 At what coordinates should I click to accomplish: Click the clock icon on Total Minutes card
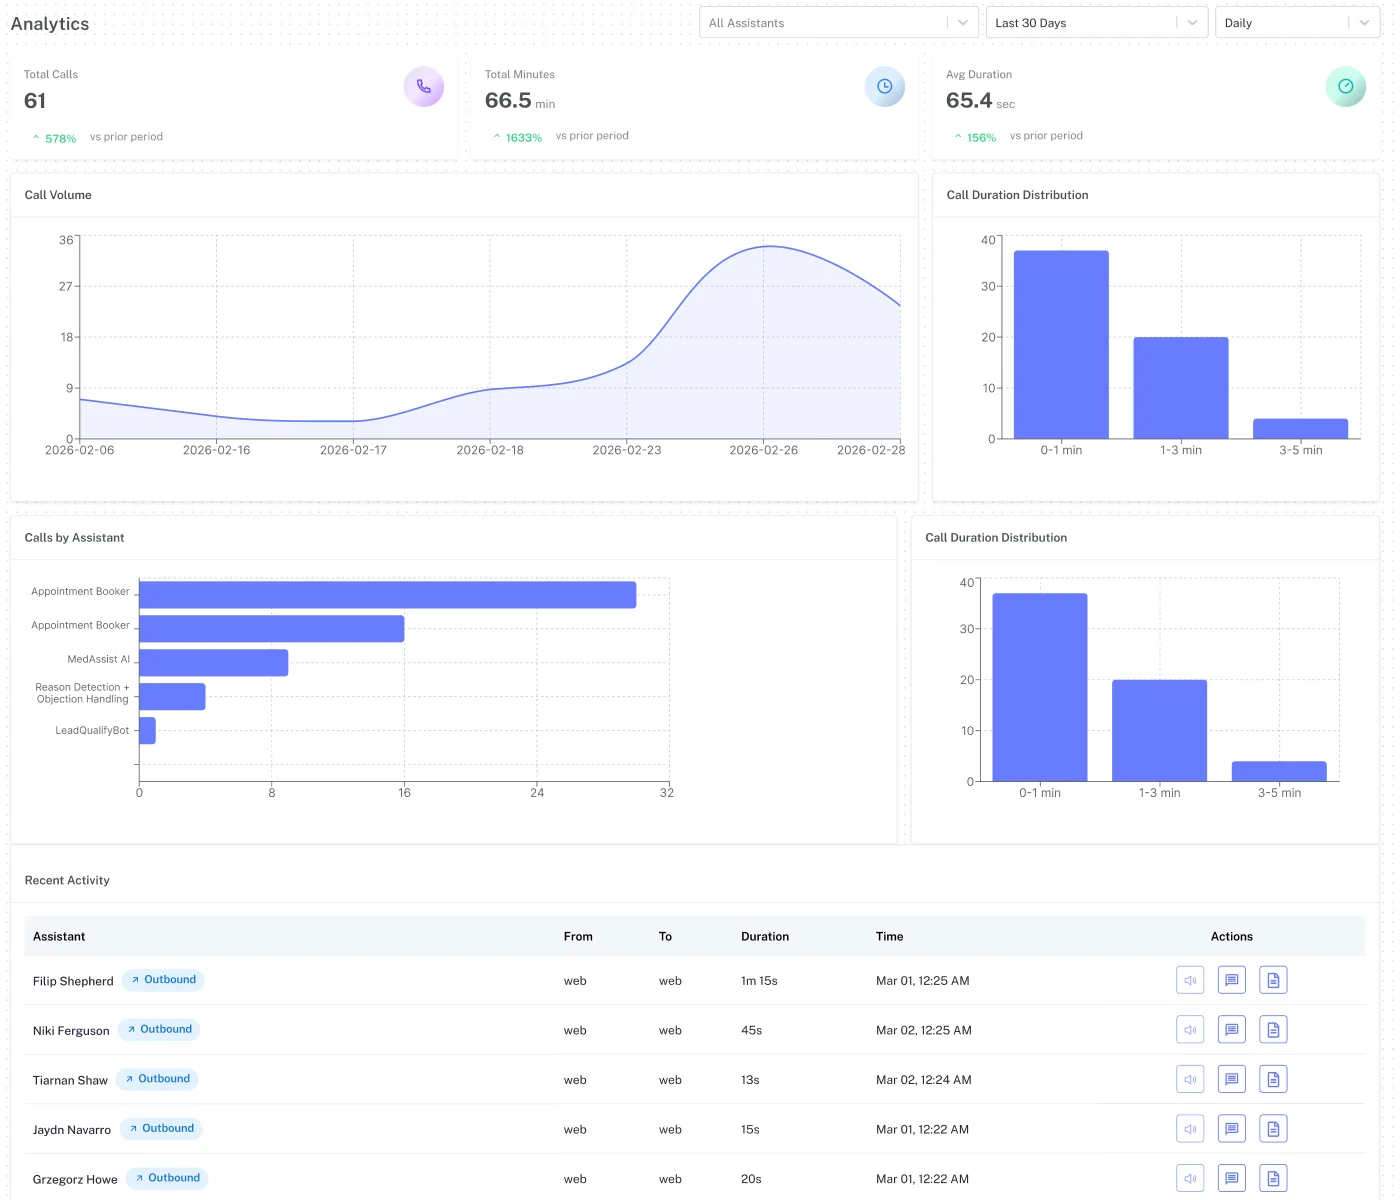885,87
